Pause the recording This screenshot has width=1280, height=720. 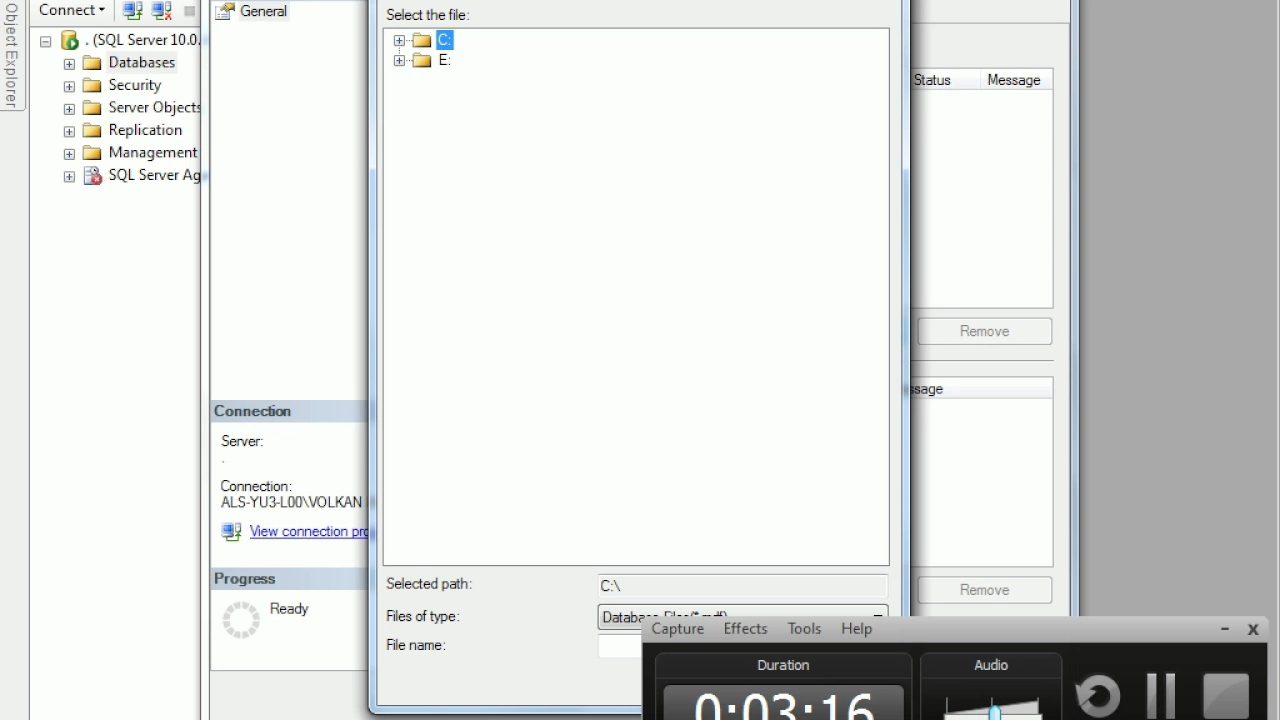(1160, 696)
